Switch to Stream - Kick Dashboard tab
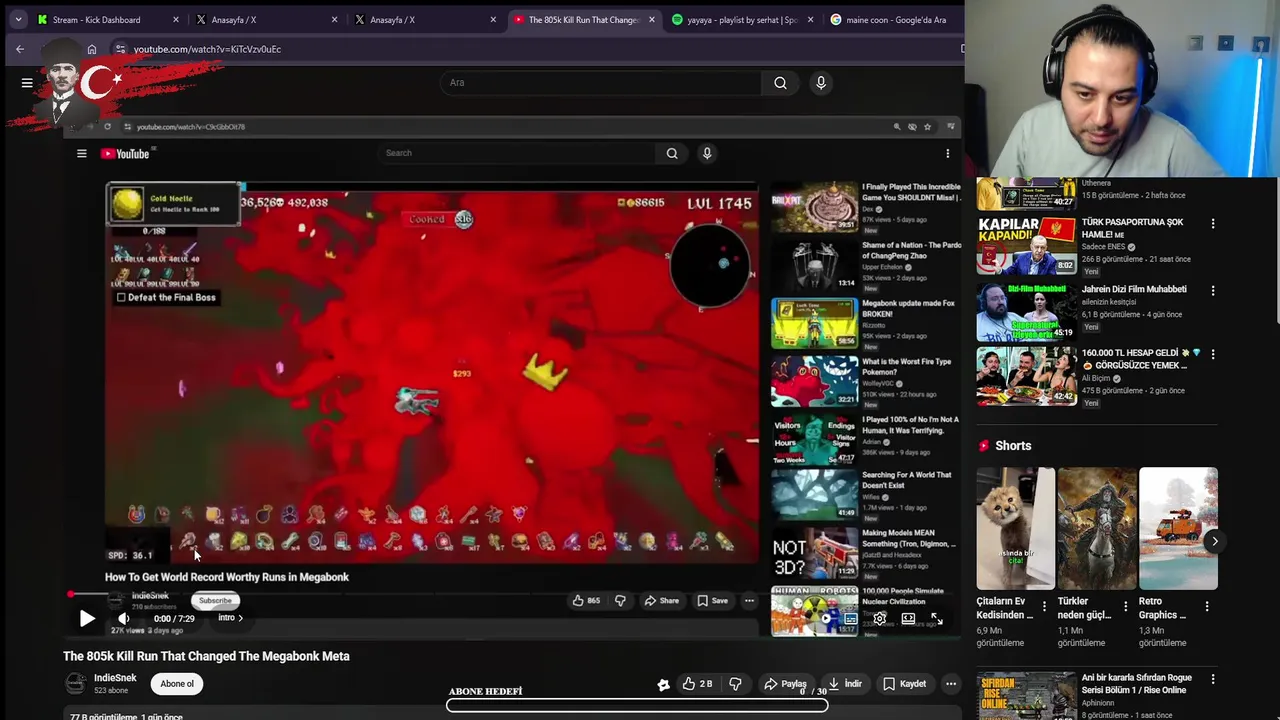 (108, 20)
